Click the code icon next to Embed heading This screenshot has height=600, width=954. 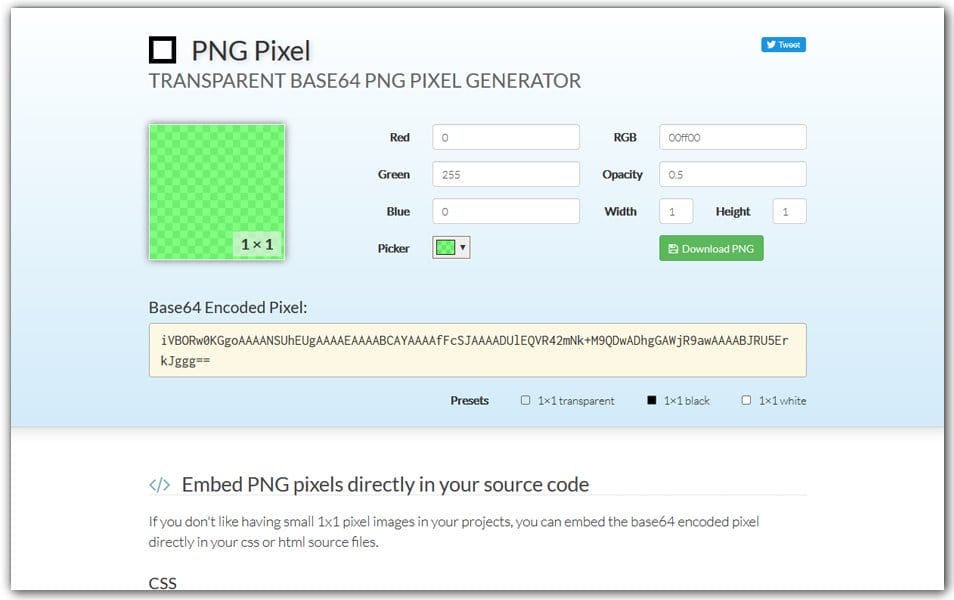(158, 484)
